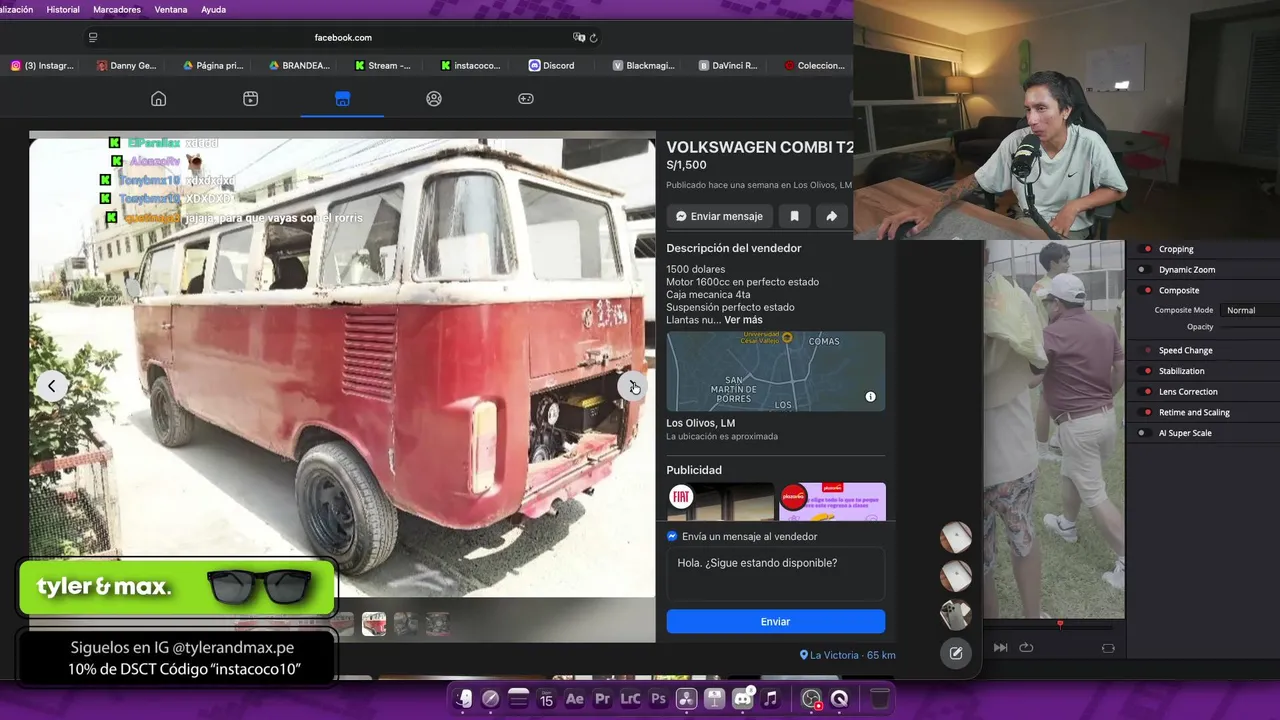Viewport: 1280px width, 720px height.
Task: Show the previous listing photo arrow
Action: coord(52,386)
